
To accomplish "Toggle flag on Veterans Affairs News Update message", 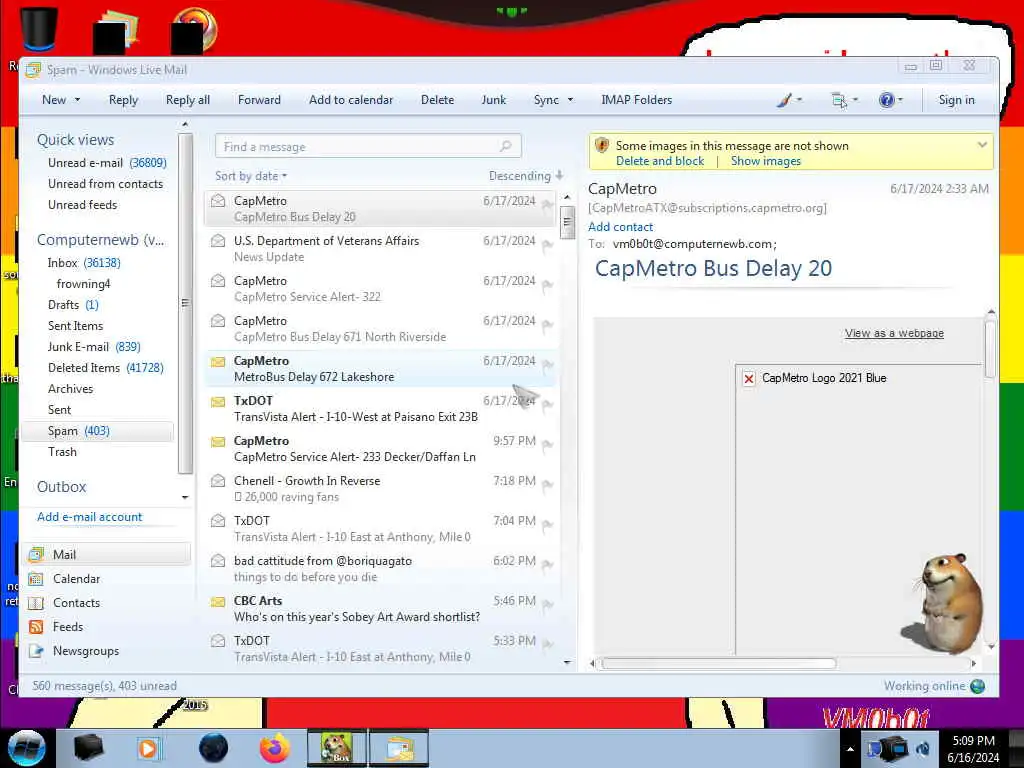I will pyautogui.click(x=547, y=245).
